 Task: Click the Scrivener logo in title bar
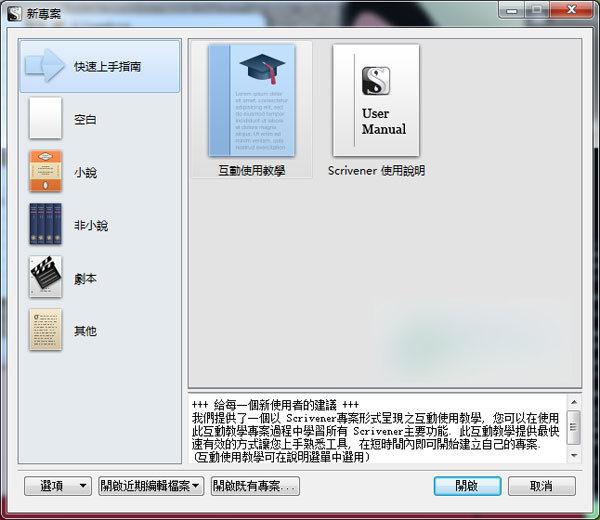[13, 12]
